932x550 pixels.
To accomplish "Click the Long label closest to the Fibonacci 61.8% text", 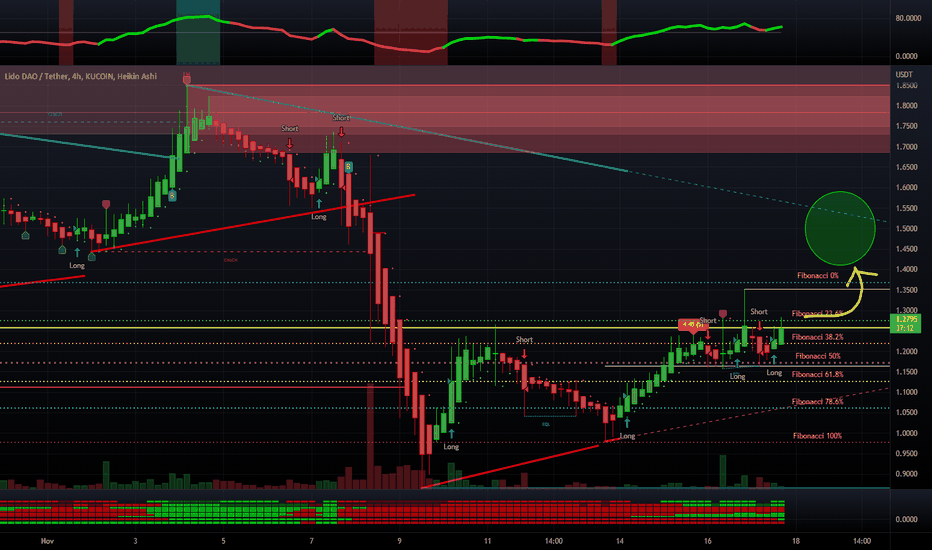I will tap(774, 373).
